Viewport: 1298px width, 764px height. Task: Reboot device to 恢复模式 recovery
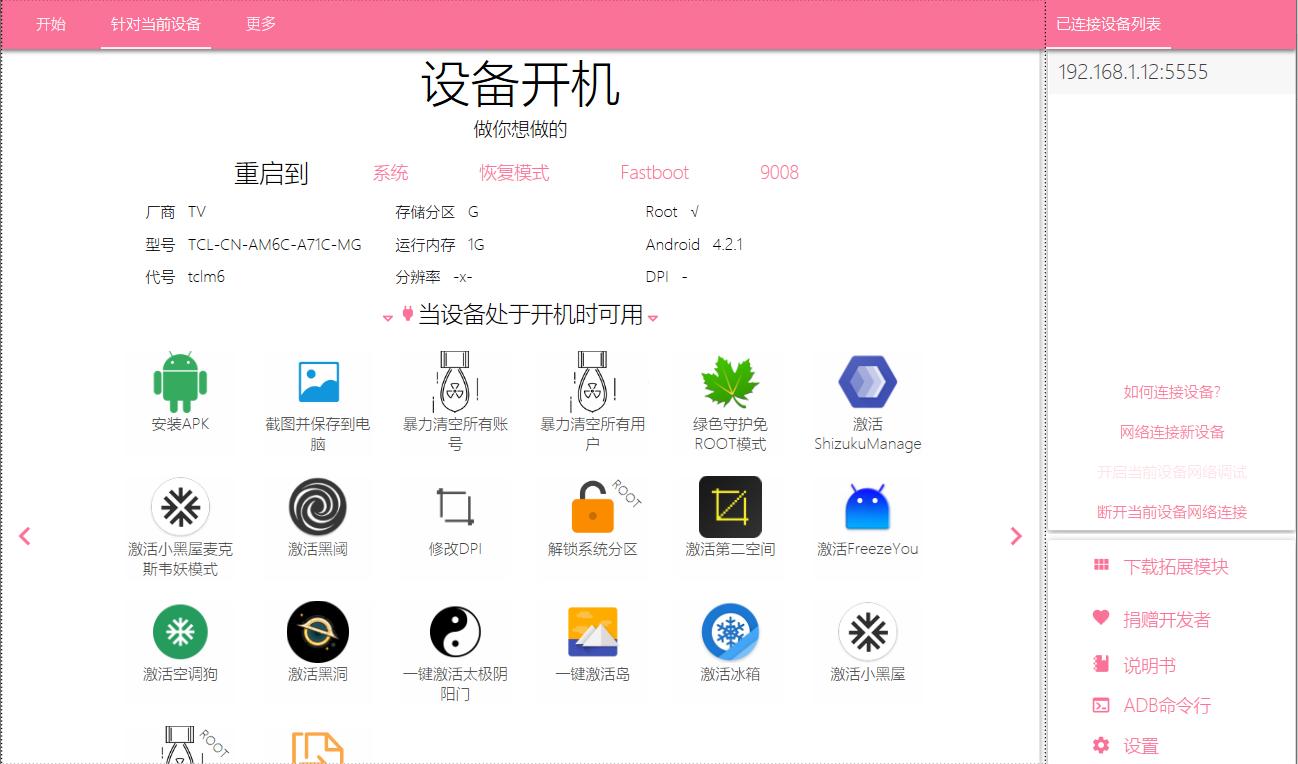[514, 172]
